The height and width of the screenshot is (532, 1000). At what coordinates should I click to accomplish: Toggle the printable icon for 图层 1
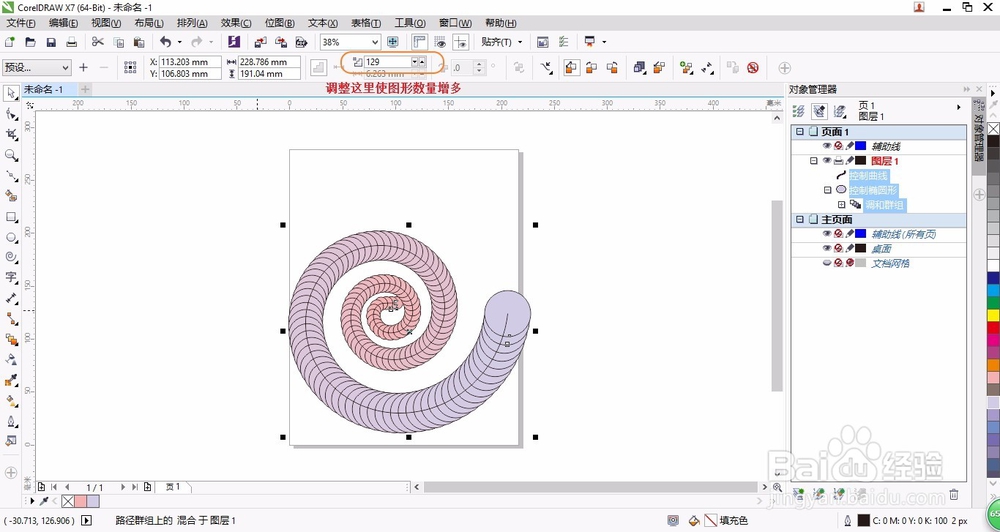(x=839, y=161)
